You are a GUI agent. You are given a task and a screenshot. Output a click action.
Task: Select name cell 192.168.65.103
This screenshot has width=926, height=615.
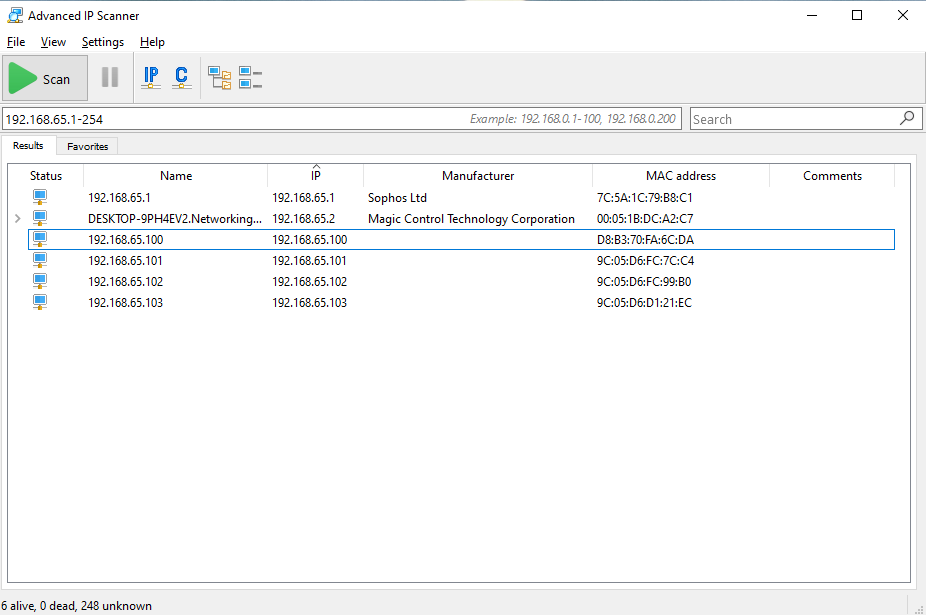point(125,302)
